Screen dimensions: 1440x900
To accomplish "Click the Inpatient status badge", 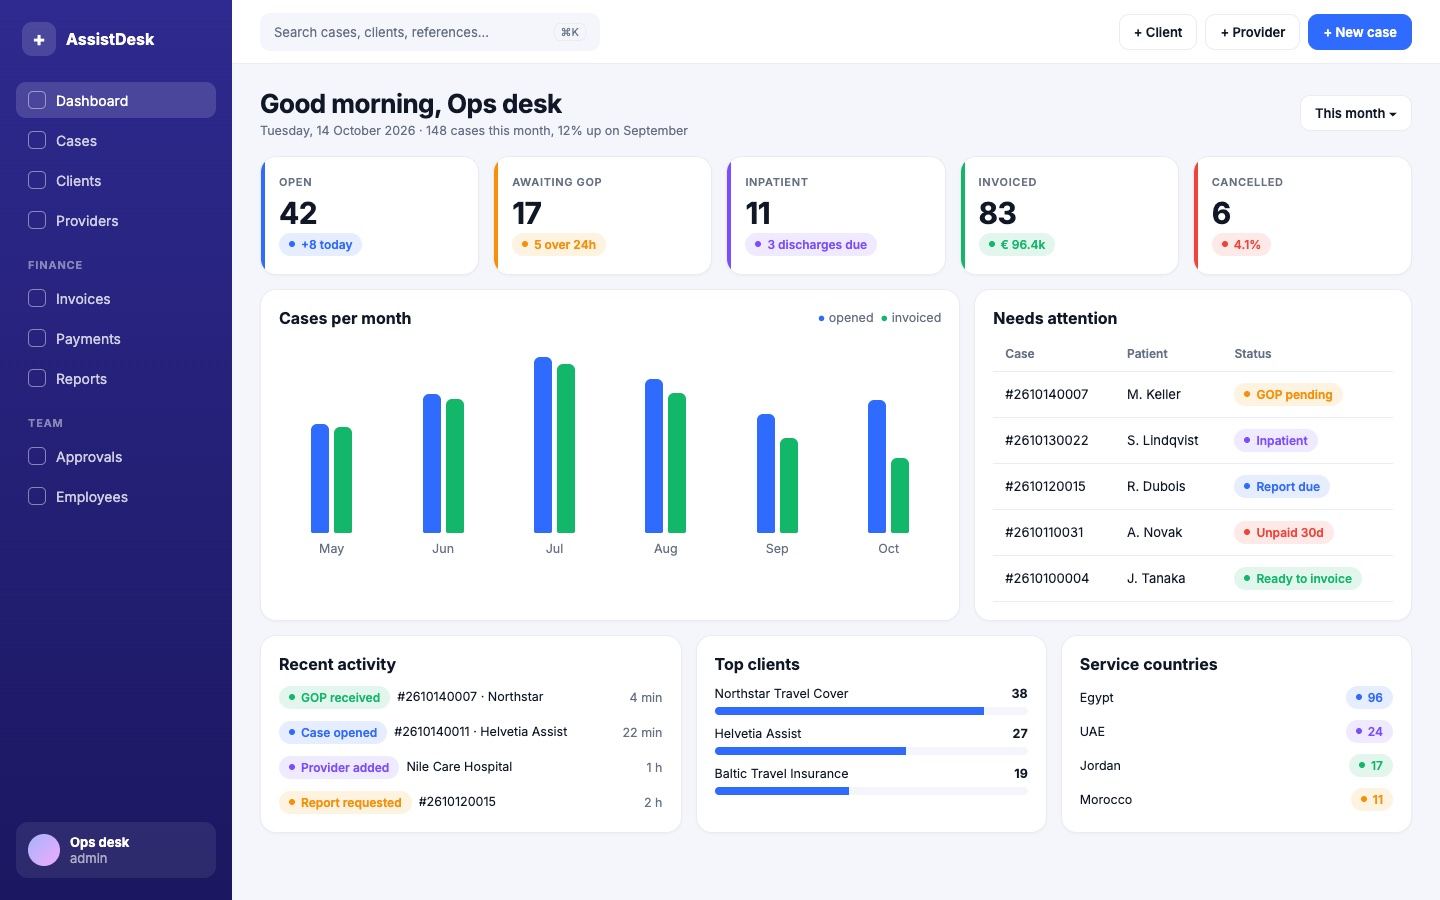I will (1276, 440).
